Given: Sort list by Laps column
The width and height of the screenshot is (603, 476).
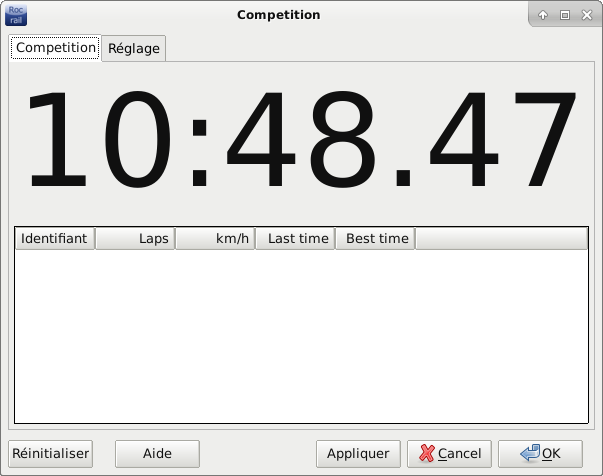Looking at the screenshot, I should pos(135,238).
